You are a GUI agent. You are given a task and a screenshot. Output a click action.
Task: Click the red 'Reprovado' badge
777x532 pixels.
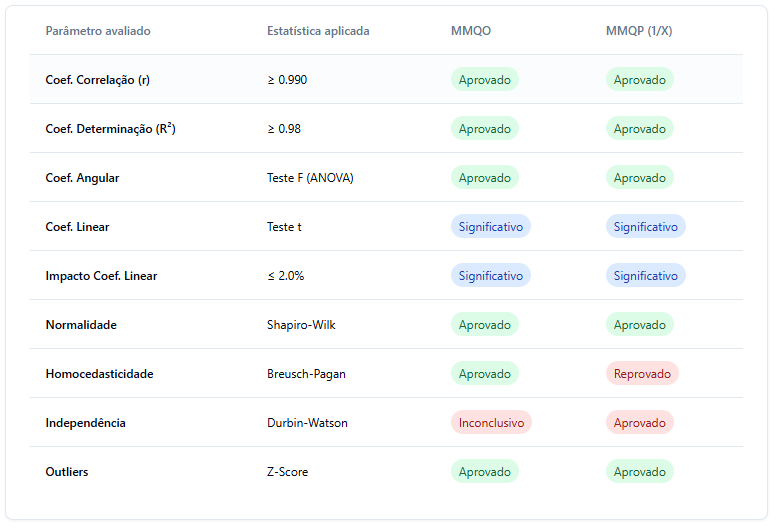tap(642, 374)
